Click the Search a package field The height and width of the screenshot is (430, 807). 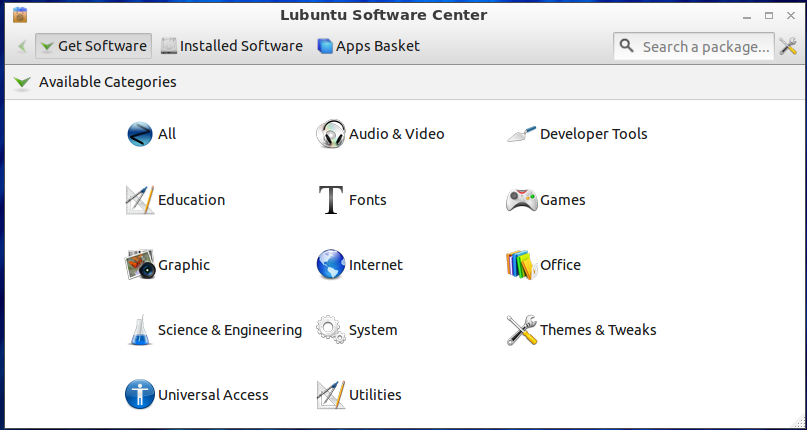705,46
